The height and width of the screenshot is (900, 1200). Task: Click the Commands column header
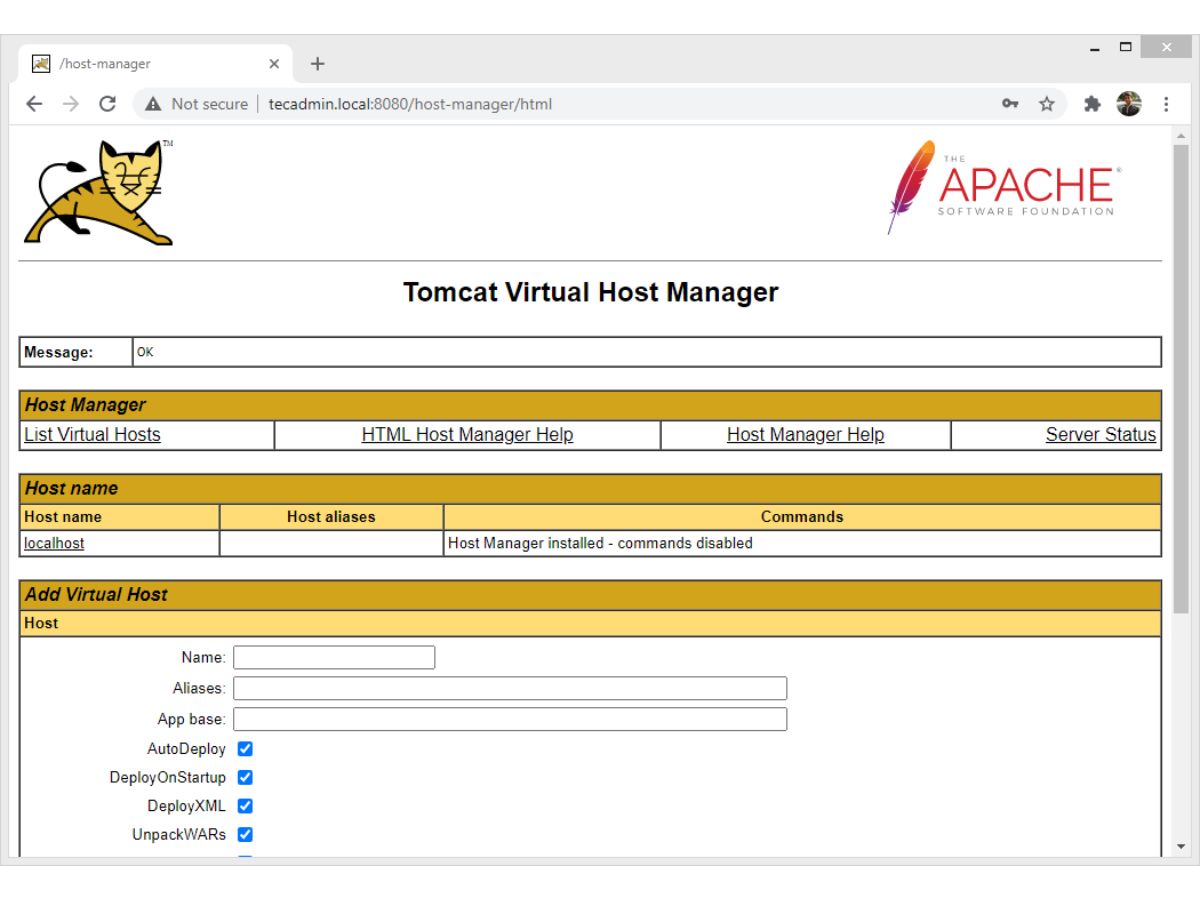tap(802, 517)
